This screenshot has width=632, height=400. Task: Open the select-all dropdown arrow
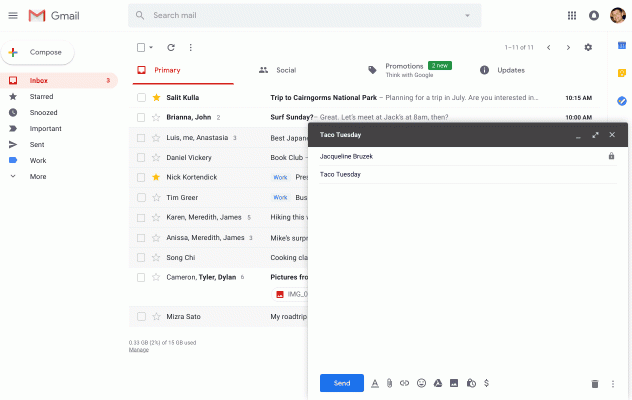(x=151, y=47)
